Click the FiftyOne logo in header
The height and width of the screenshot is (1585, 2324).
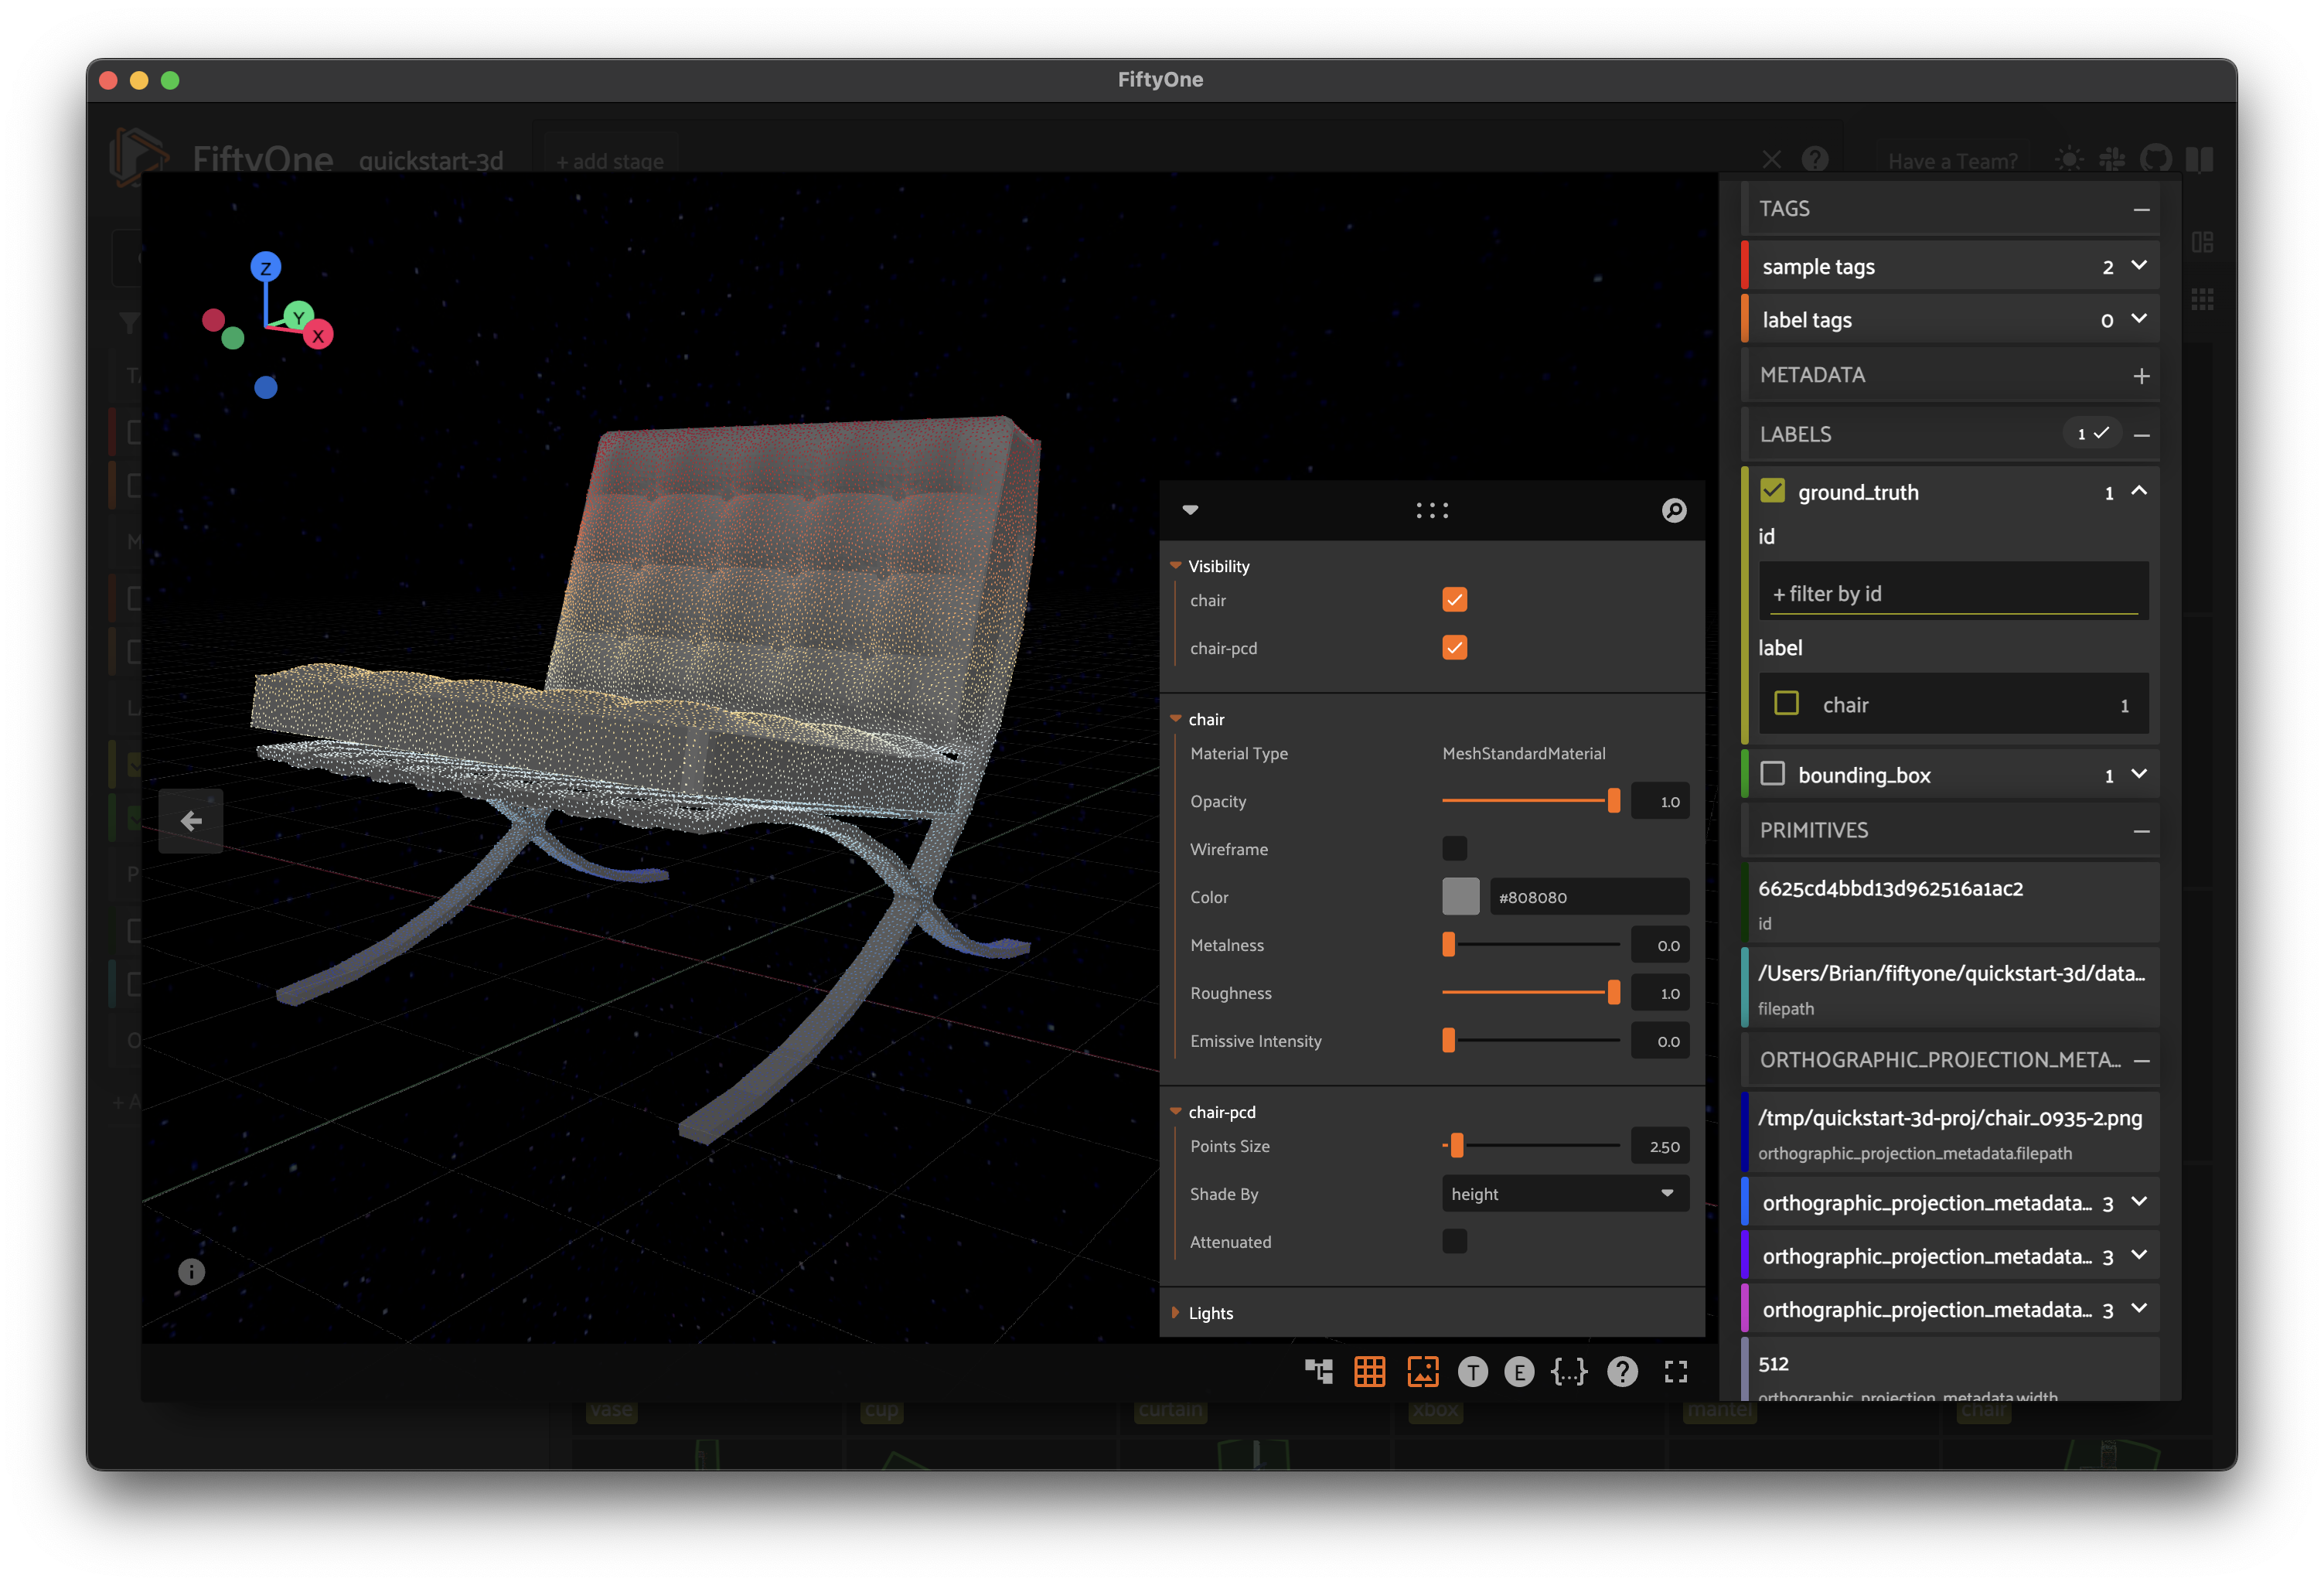[139, 158]
